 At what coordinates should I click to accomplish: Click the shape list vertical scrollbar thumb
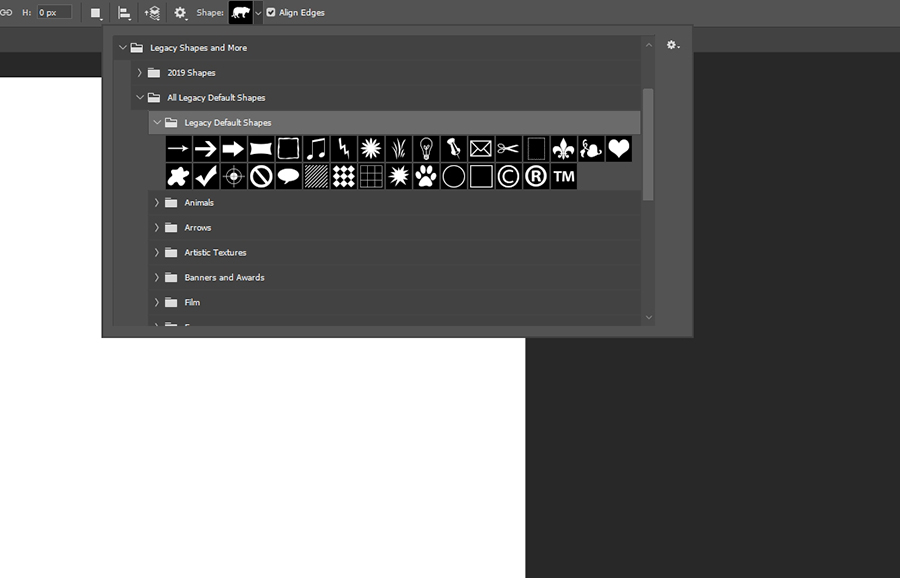point(649,144)
